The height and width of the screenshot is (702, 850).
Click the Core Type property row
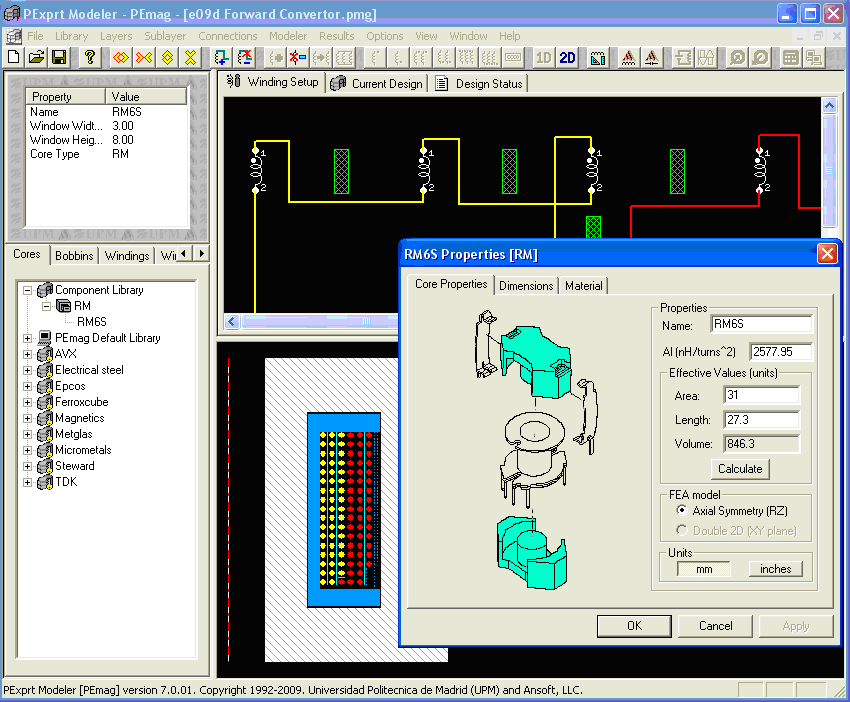[x=107, y=154]
